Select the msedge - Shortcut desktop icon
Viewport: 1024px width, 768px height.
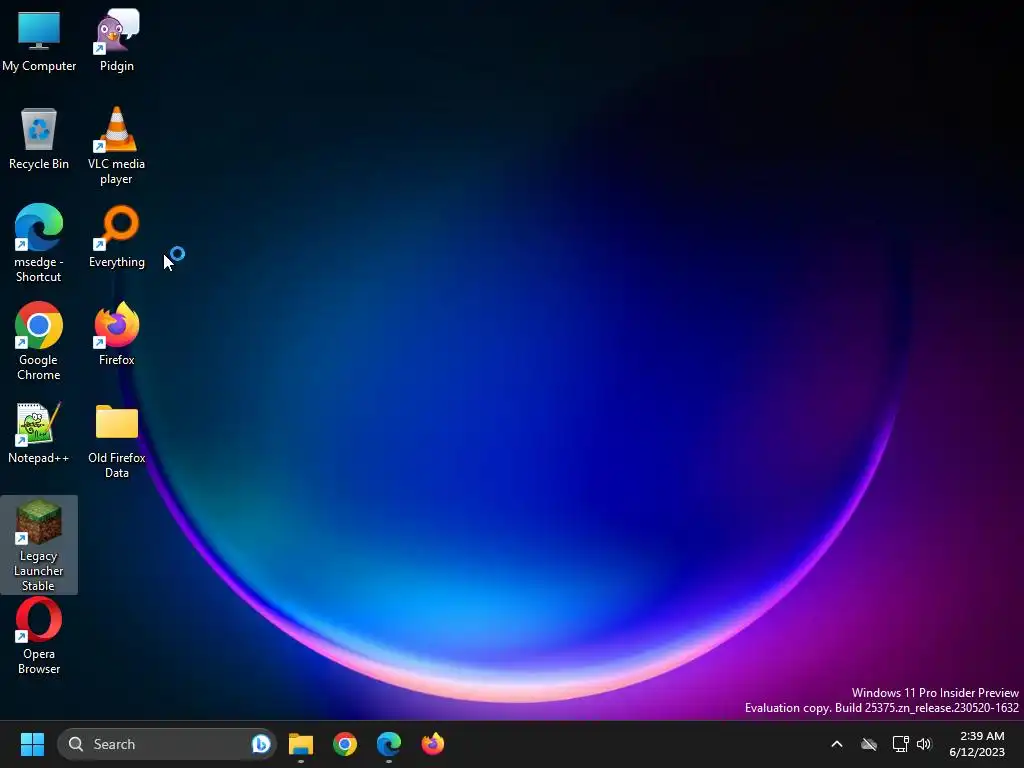tap(39, 244)
